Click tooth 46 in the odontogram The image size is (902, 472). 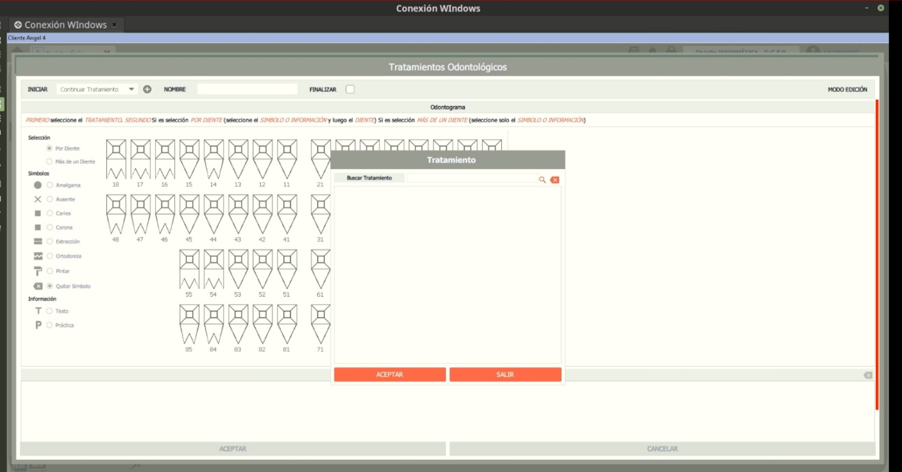pyautogui.click(x=165, y=214)
